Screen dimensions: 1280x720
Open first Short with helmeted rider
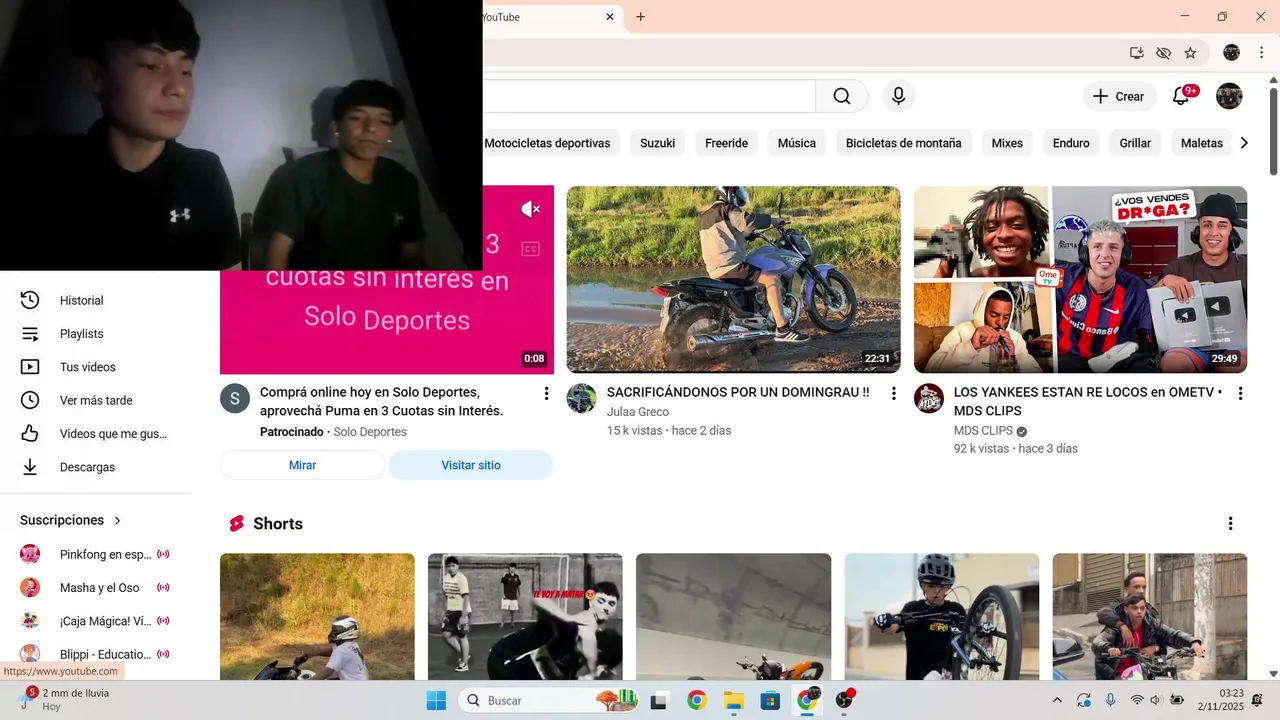point(317,616)
